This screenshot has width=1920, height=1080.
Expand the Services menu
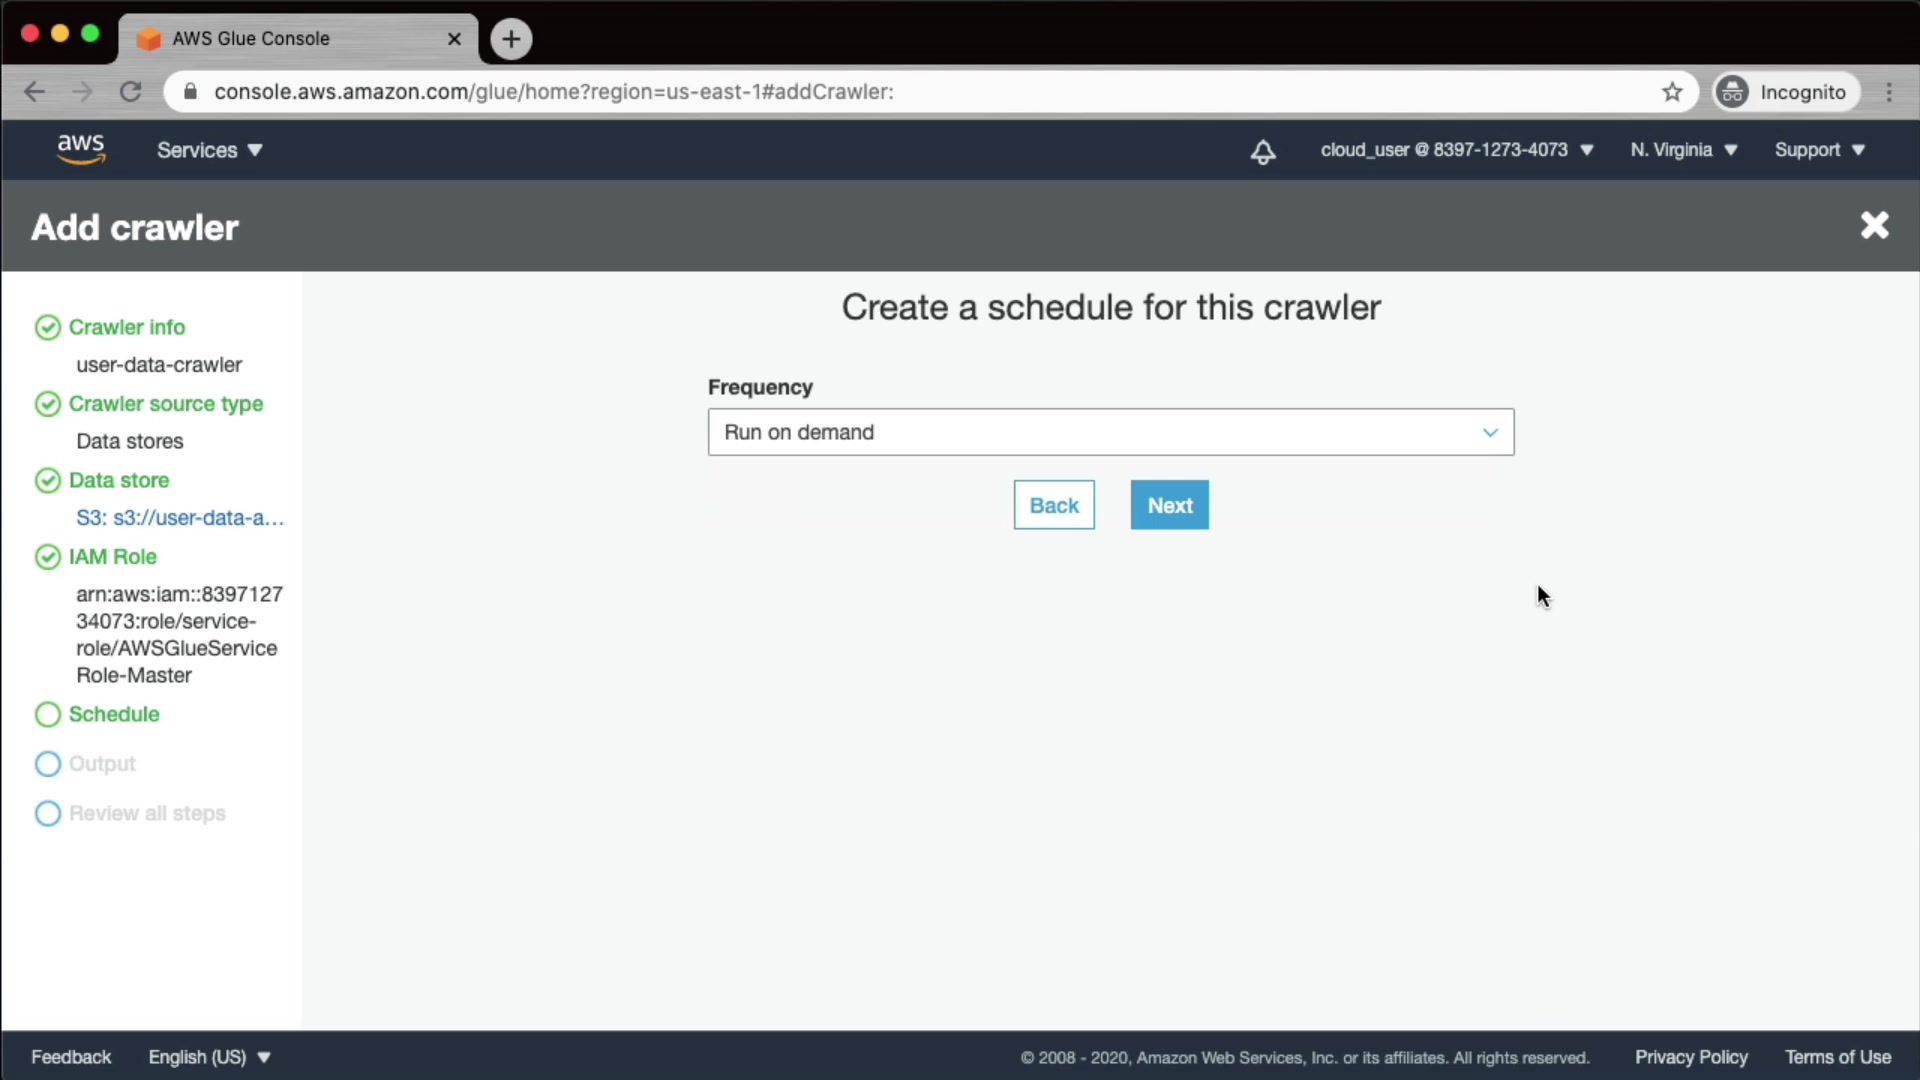209,150
